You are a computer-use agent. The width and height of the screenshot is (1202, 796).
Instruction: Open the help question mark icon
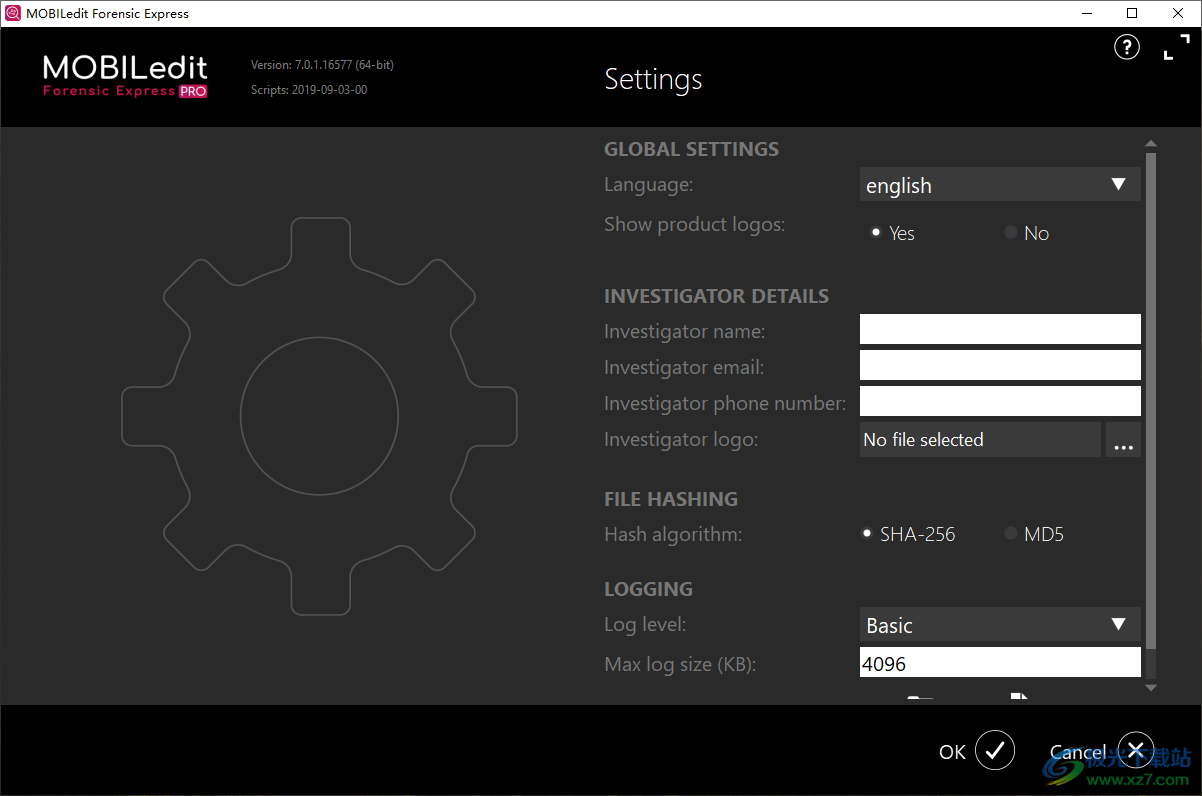point(1127,47)
